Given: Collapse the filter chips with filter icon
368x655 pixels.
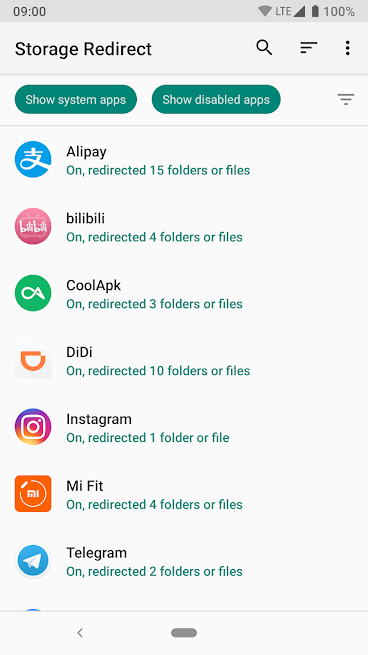Looking at the screenshot, I should point(346,99).
